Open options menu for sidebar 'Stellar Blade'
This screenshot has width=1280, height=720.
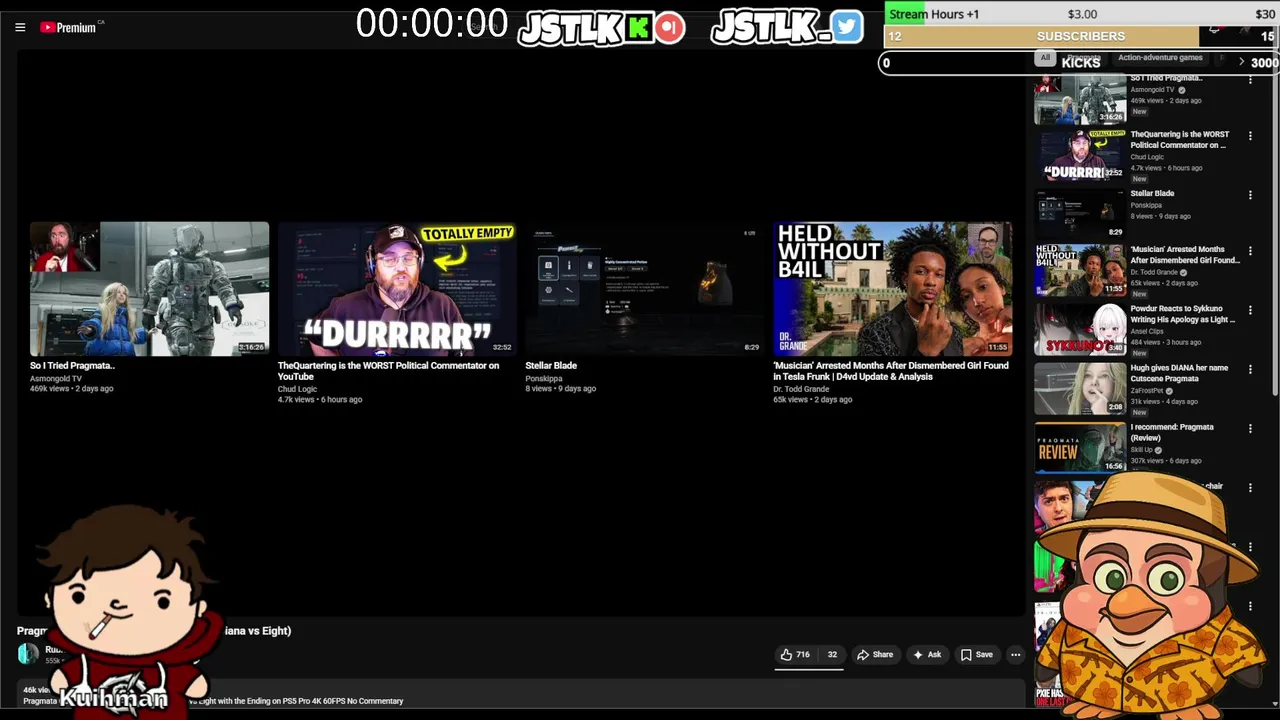pos(1250,195)
